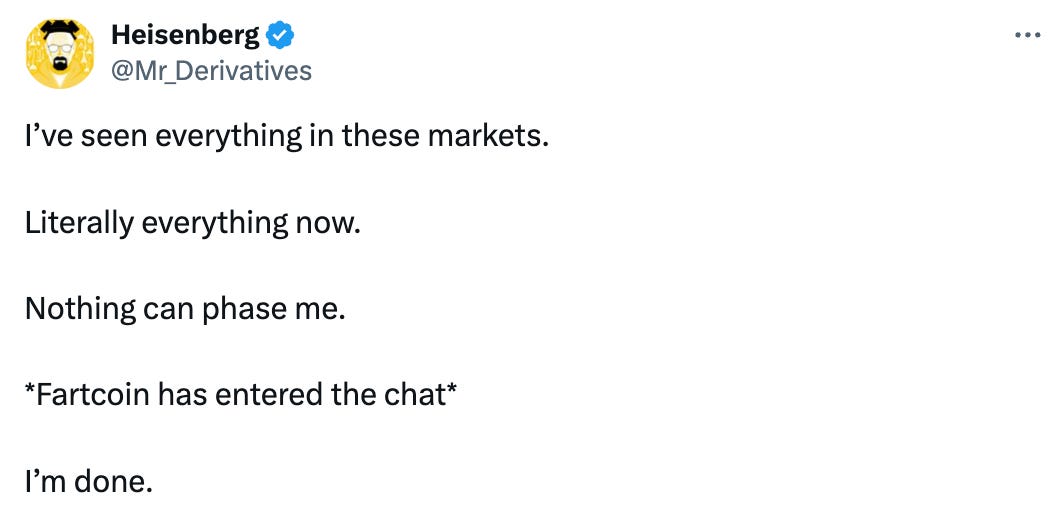Open the three-dot more options menu

(1027, 35)
